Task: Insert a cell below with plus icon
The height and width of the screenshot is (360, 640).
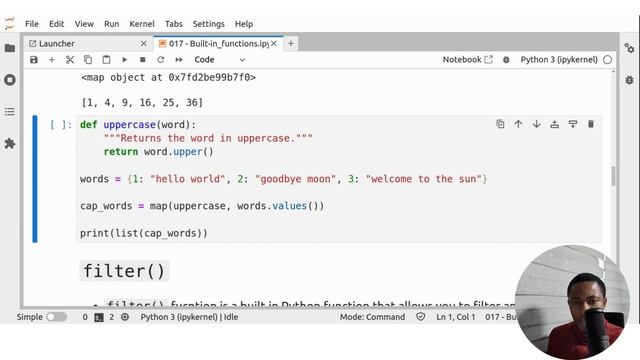Action: coord(52,60)
